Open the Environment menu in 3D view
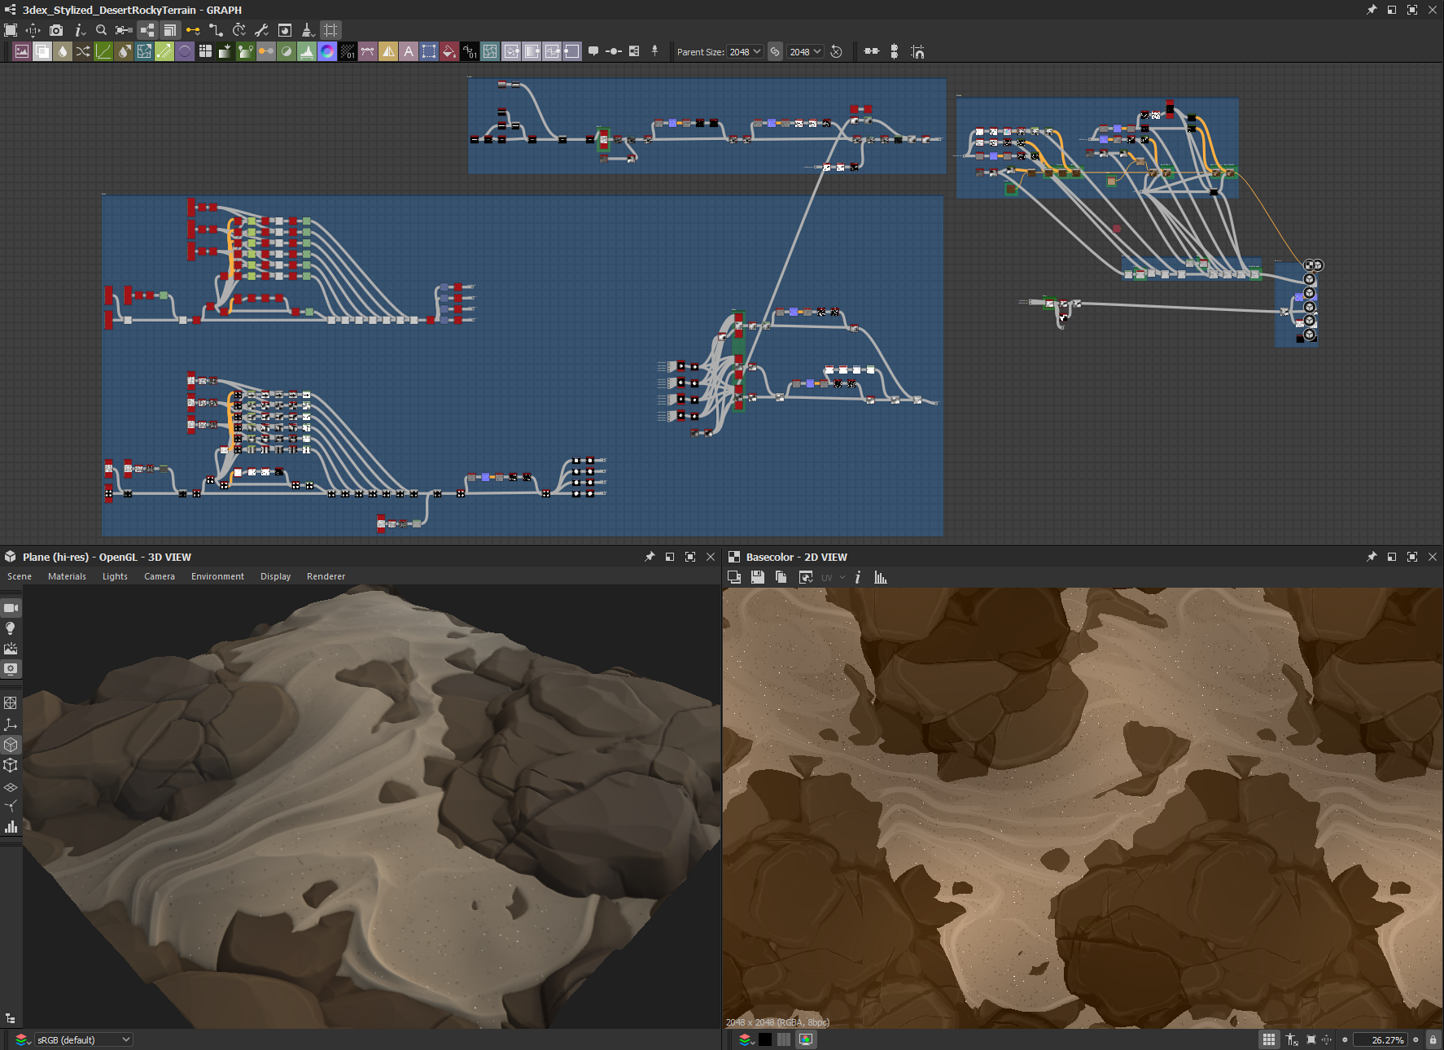Viewport: 1444px width, 1050px height. [217, 576]
